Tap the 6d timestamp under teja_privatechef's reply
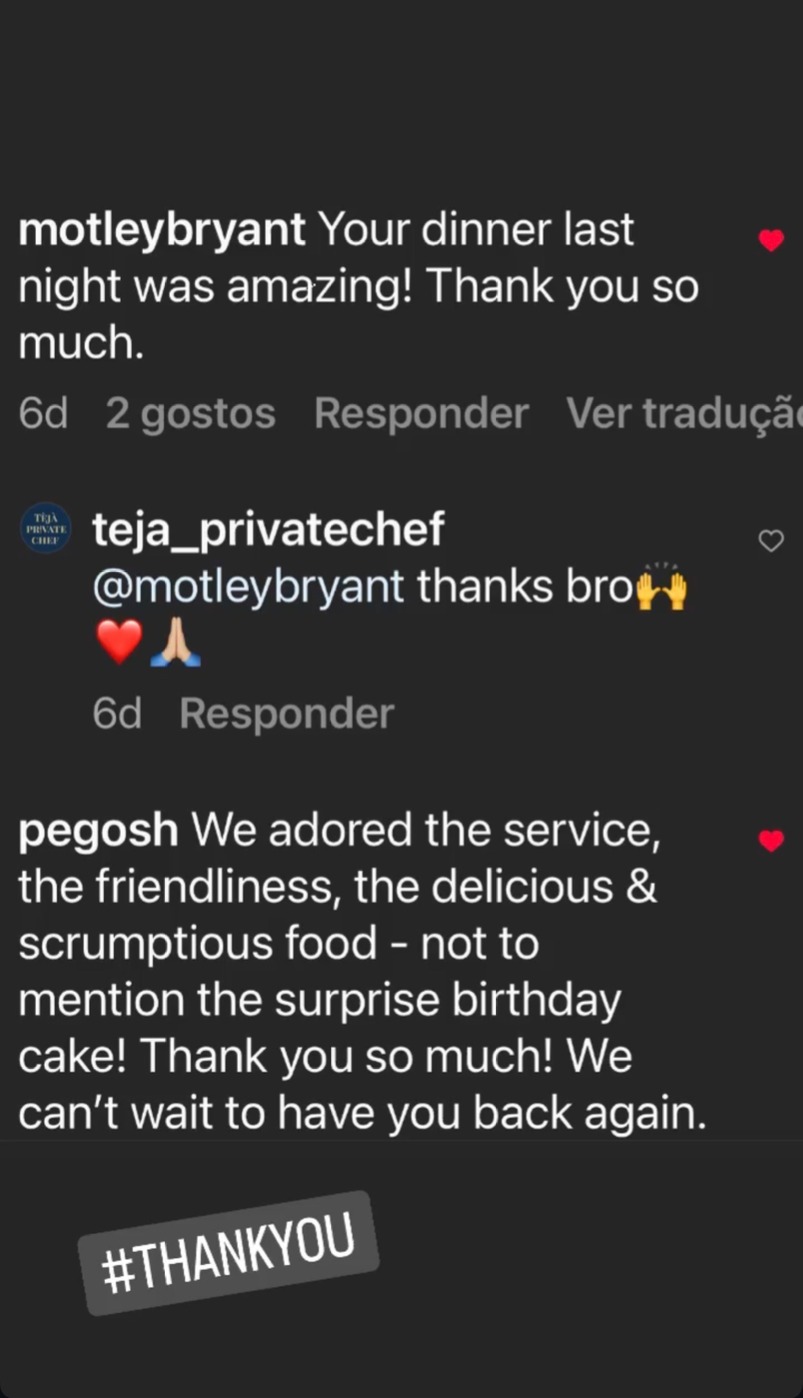Screen dimensions: 803x1398 tap(116, 713)
